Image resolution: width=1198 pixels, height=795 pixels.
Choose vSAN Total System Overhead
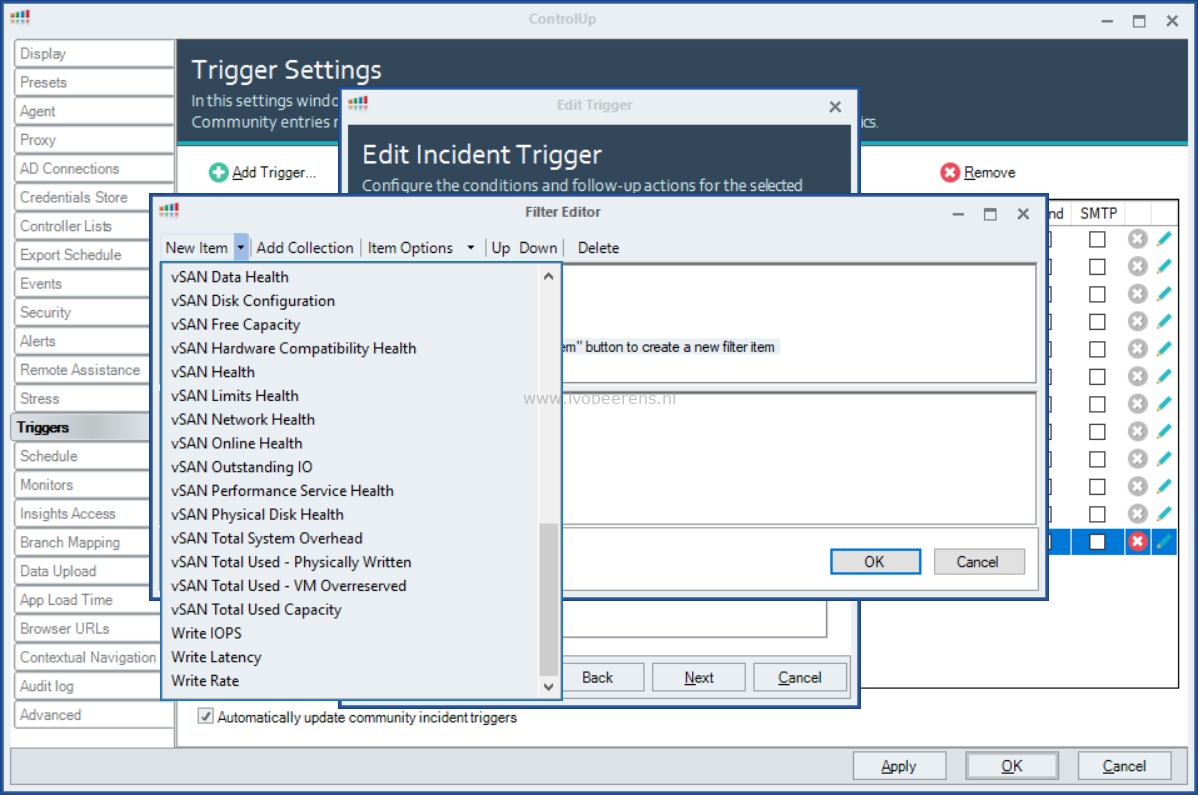(x=267, y=538)
